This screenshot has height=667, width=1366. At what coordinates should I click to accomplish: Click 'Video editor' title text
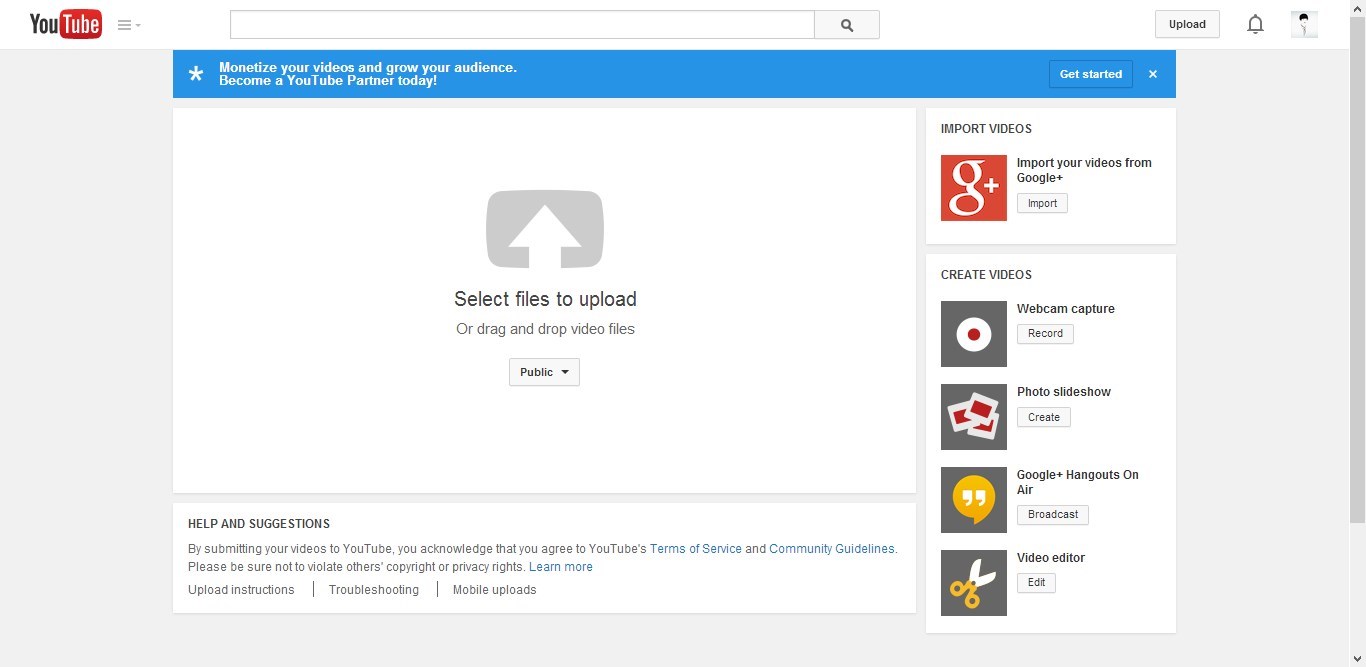1051,558
